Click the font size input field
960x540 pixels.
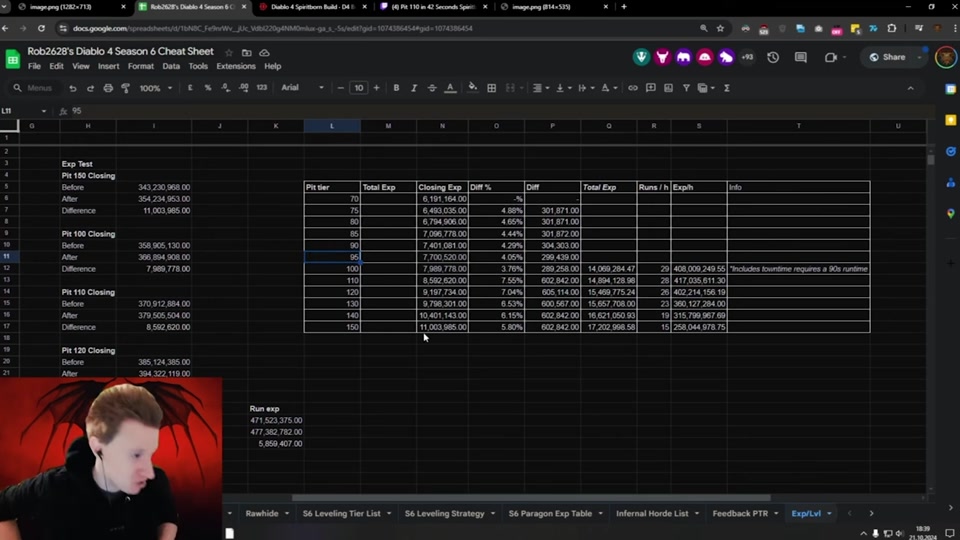click(359, 88)
